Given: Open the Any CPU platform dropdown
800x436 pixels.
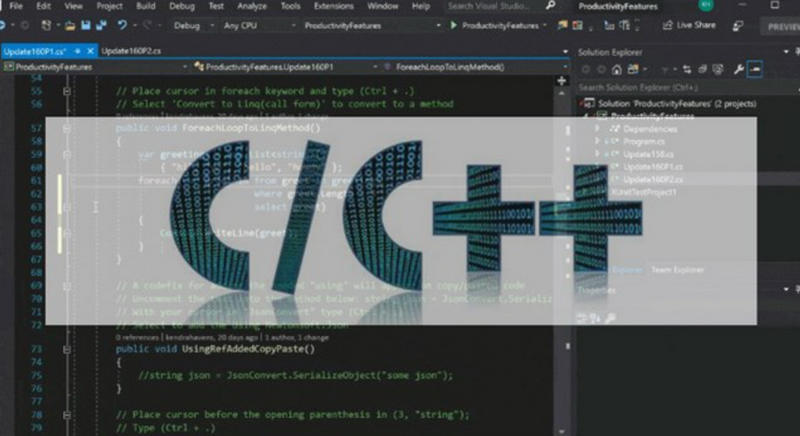Looking at the screenshot, I should click(x=260, y=25).
